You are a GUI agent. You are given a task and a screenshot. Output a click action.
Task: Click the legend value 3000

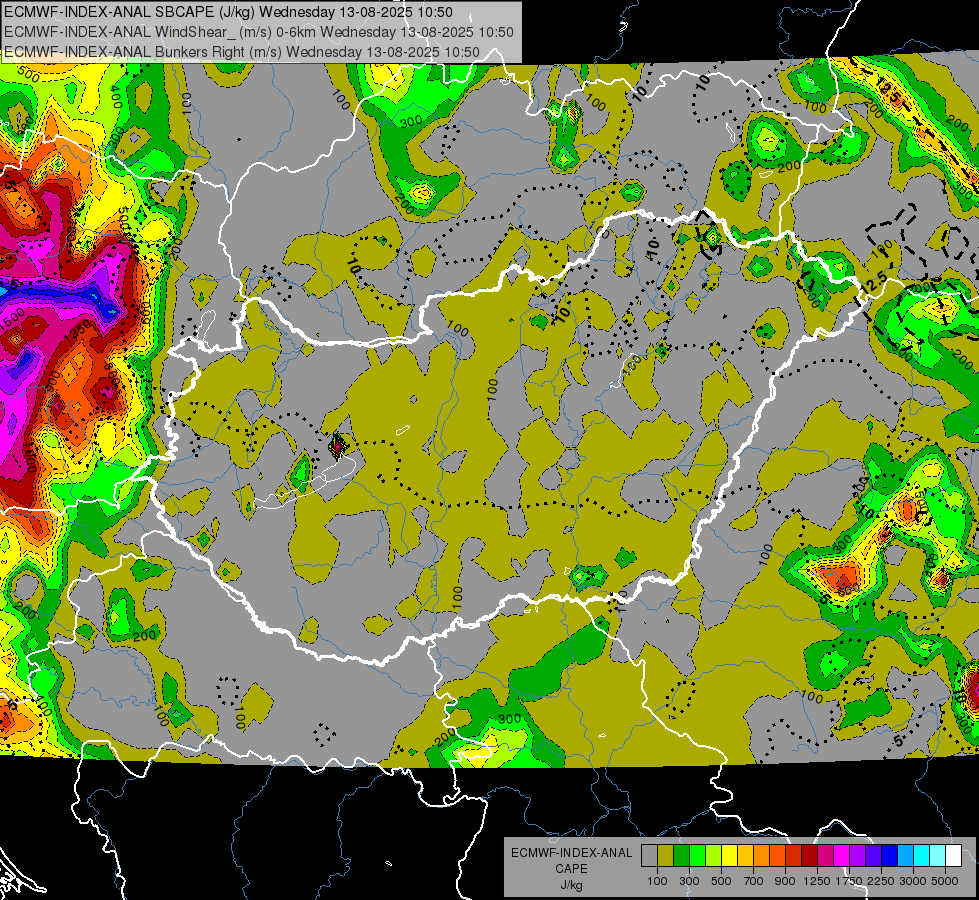(x=913, y=881)
